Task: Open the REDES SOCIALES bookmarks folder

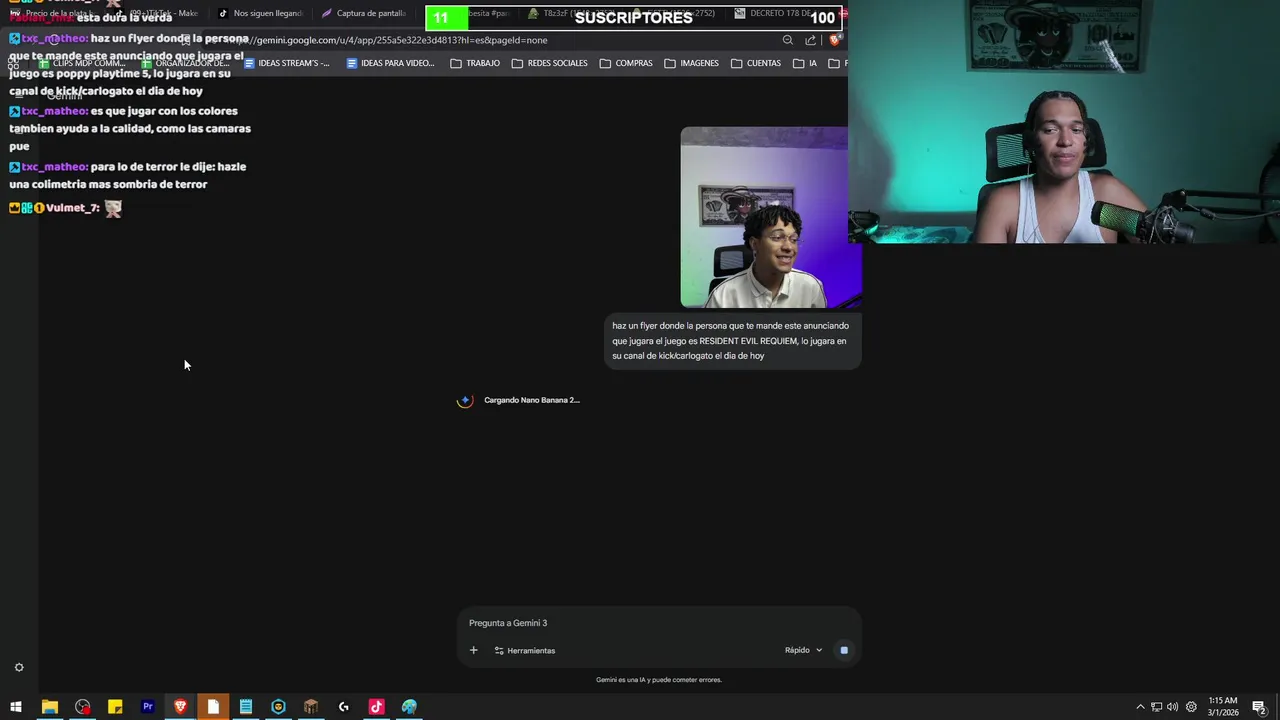Action: pos(549,63)
